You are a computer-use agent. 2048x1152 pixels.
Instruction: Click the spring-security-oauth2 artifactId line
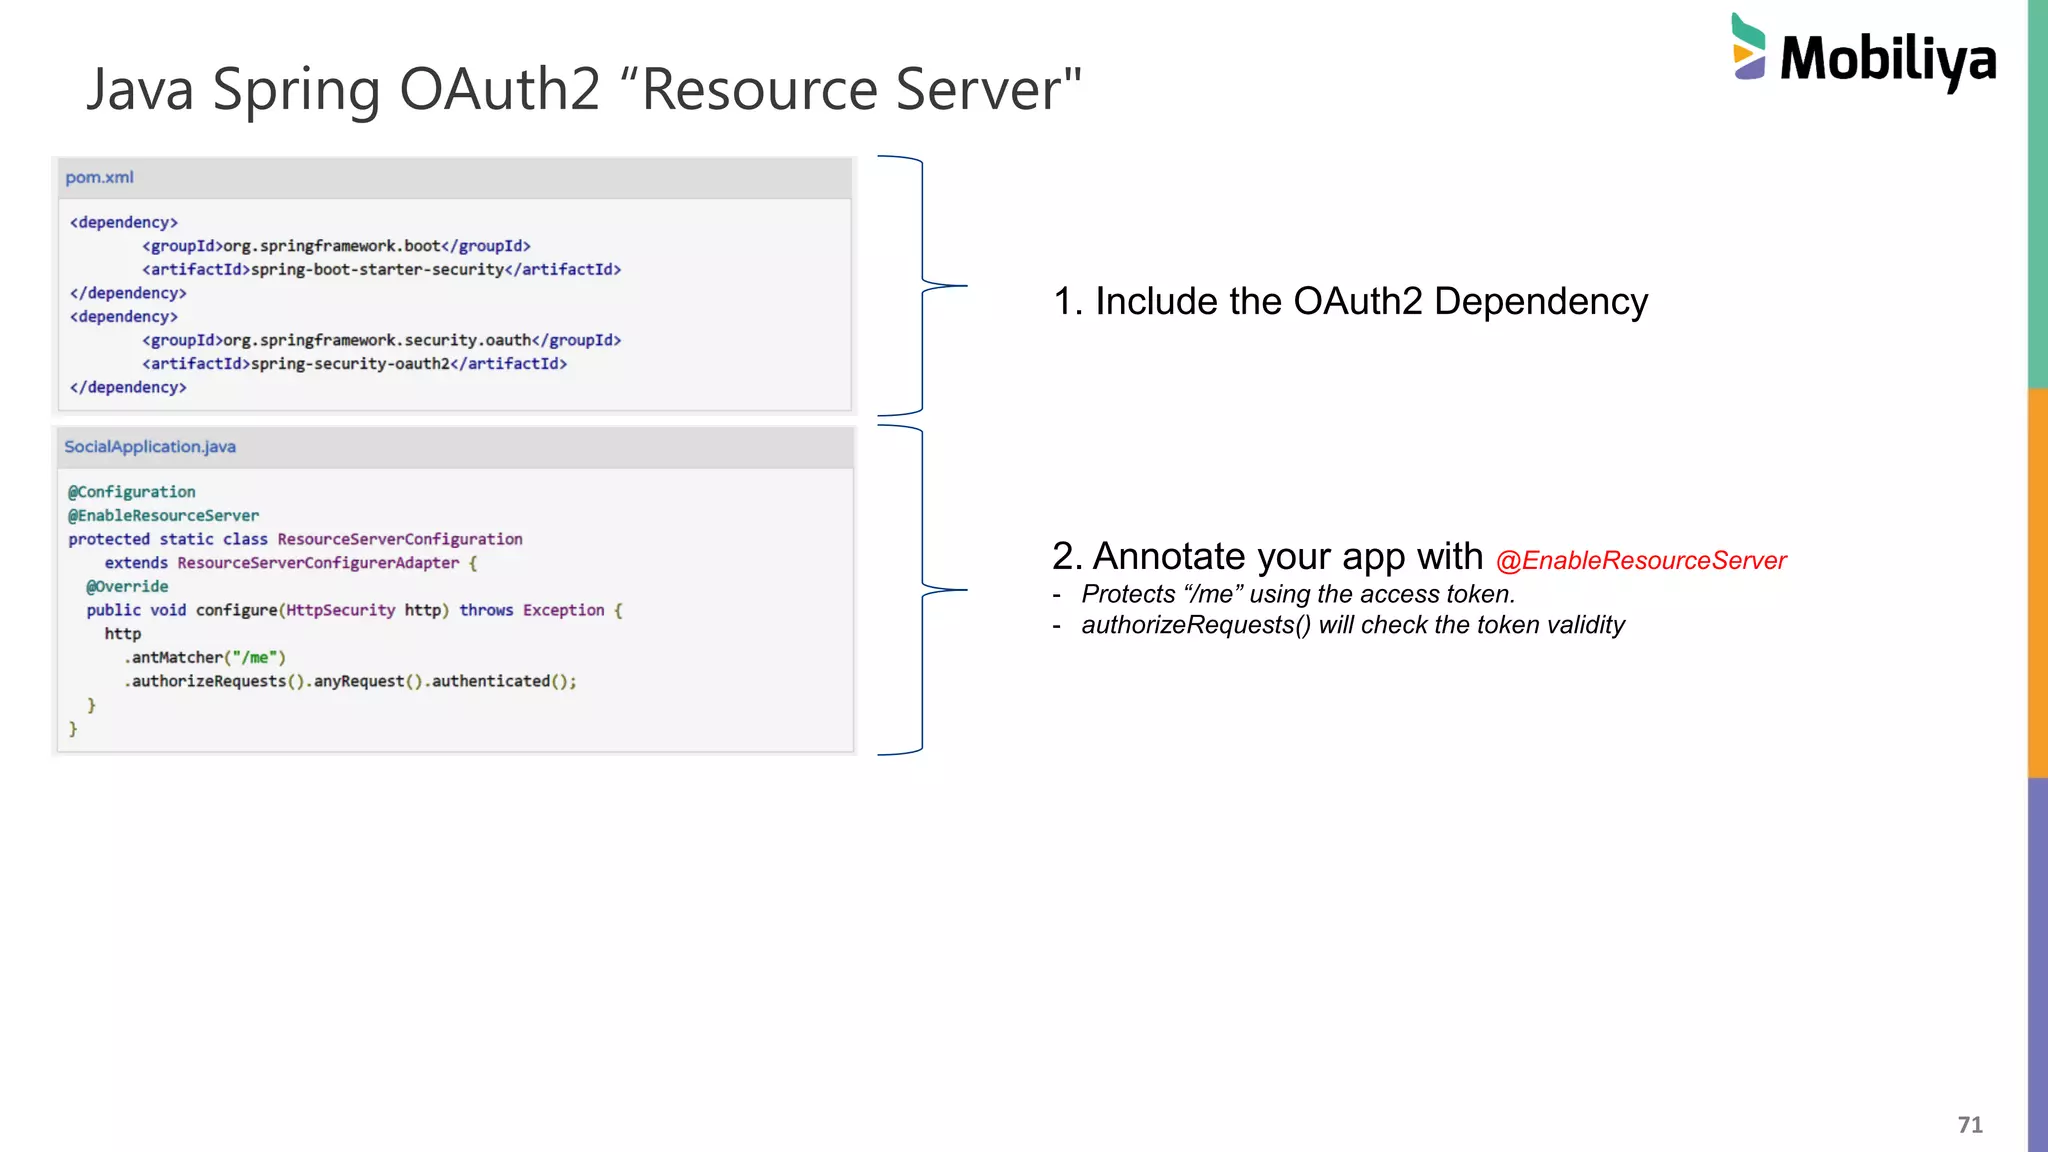click(354, 364)
